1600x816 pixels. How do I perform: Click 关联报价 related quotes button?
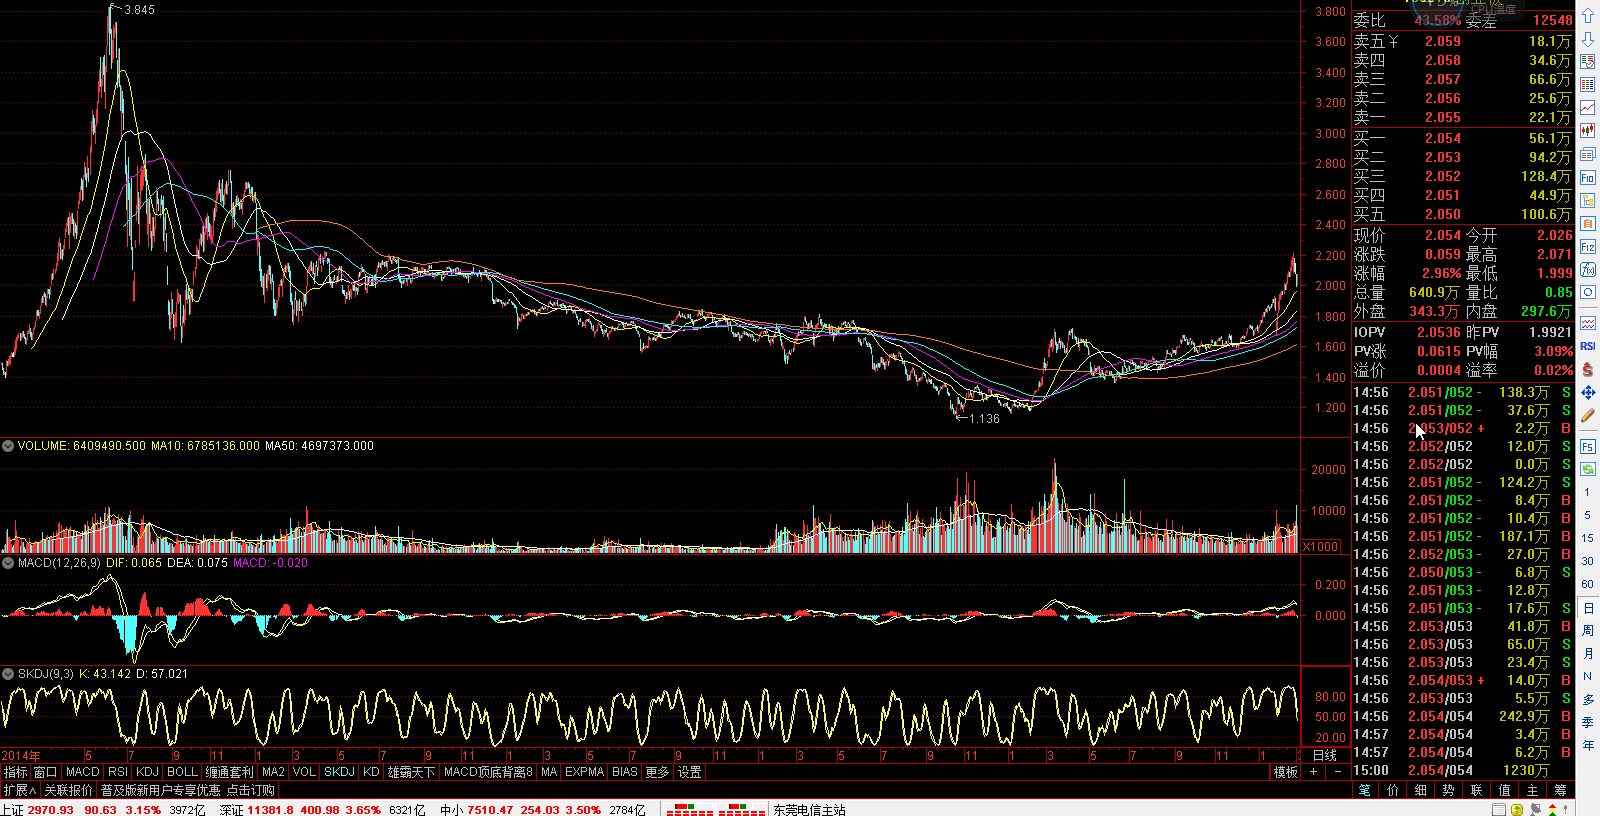coord(68,790)
